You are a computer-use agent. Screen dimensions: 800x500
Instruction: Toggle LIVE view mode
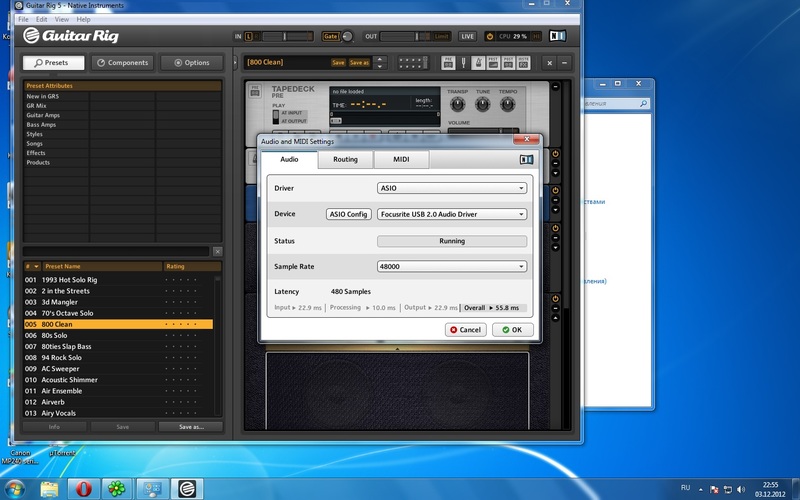coord(467,36)
